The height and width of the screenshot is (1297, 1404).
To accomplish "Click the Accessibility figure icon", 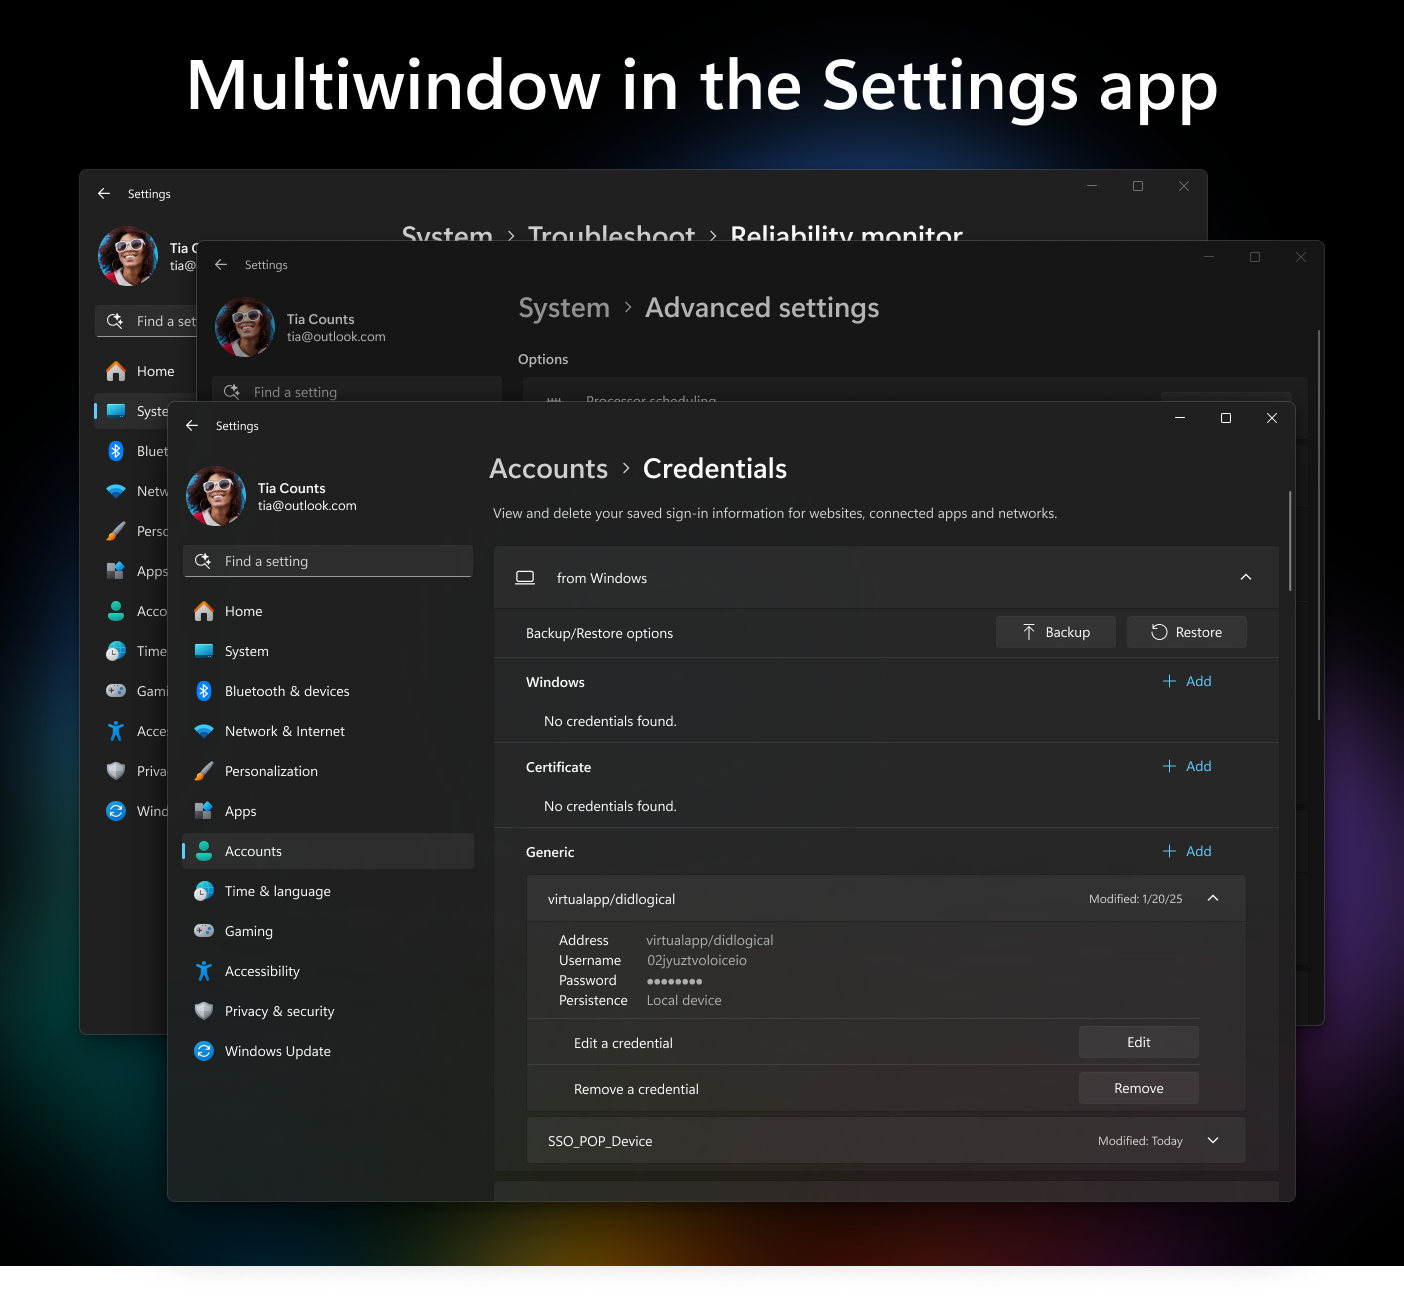I will (x=204, y=971).
